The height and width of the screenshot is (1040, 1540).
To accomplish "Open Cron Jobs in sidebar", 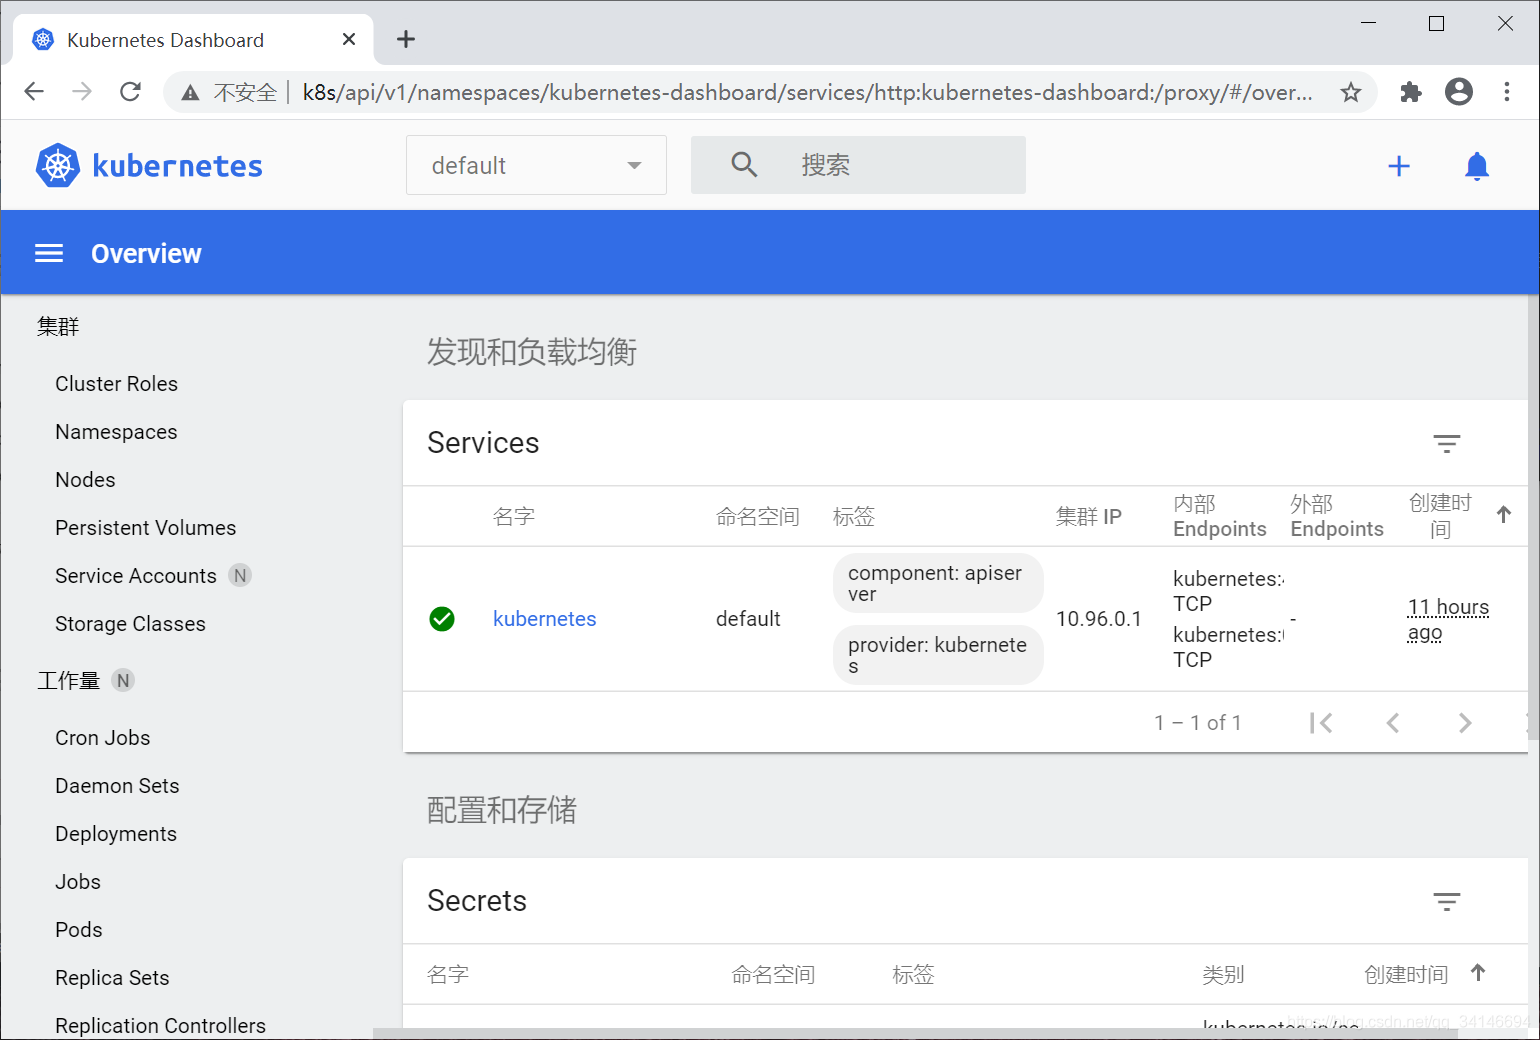I will 102,738.
